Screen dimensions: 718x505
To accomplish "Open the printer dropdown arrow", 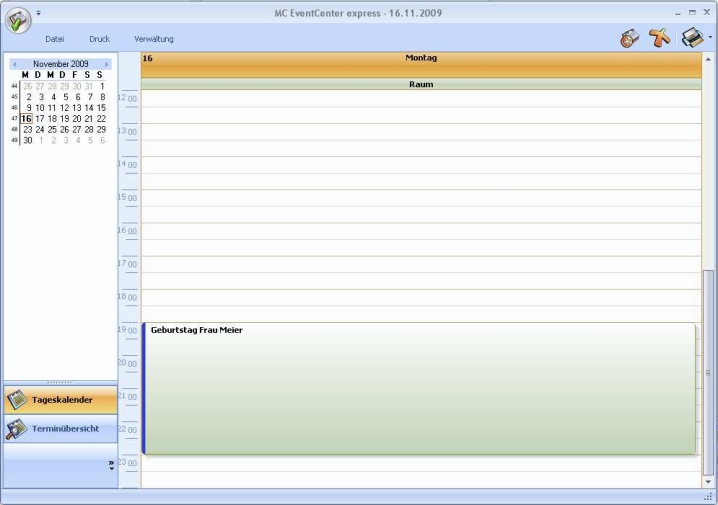I will [710, 39].
